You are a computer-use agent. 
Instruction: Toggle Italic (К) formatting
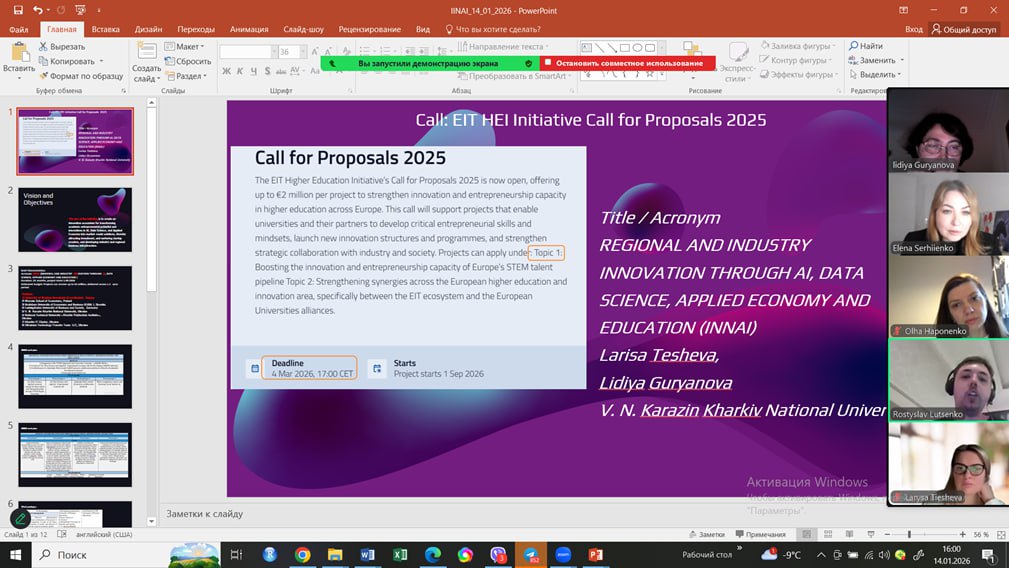click(x=240, y=71)
